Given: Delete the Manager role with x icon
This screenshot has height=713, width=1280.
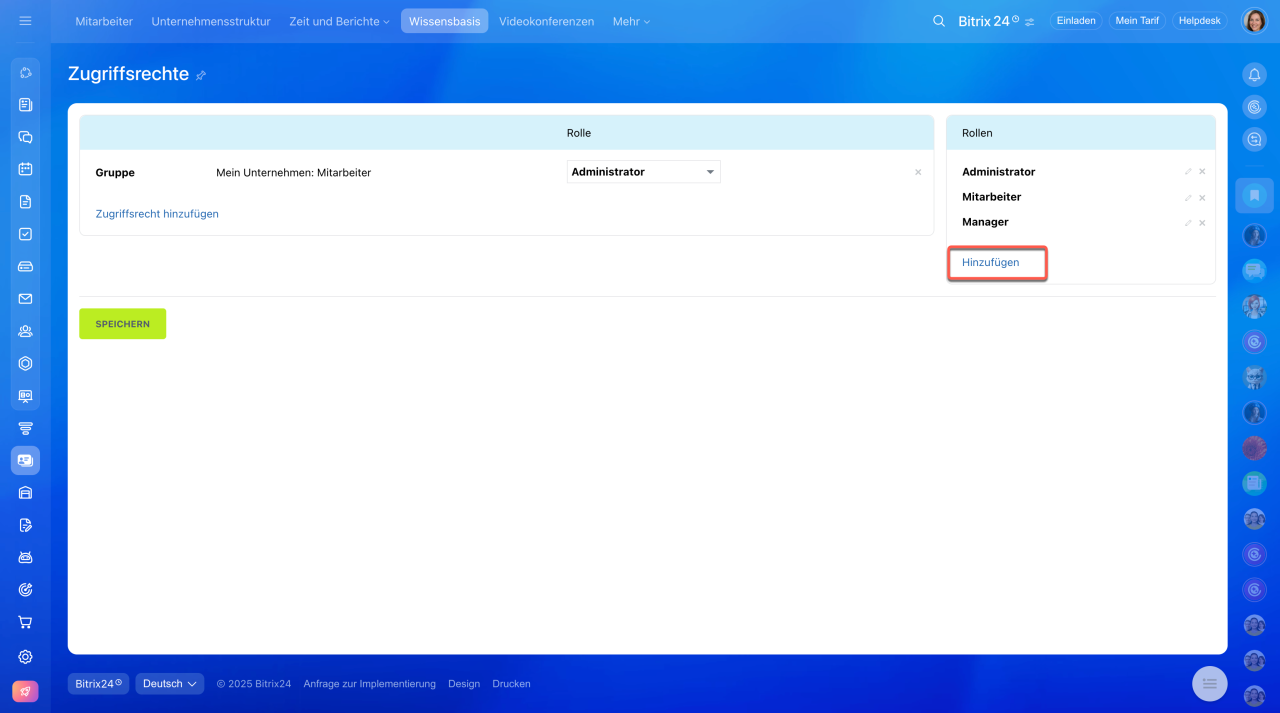Looking at the screenshot, I should coord(1202,223).
